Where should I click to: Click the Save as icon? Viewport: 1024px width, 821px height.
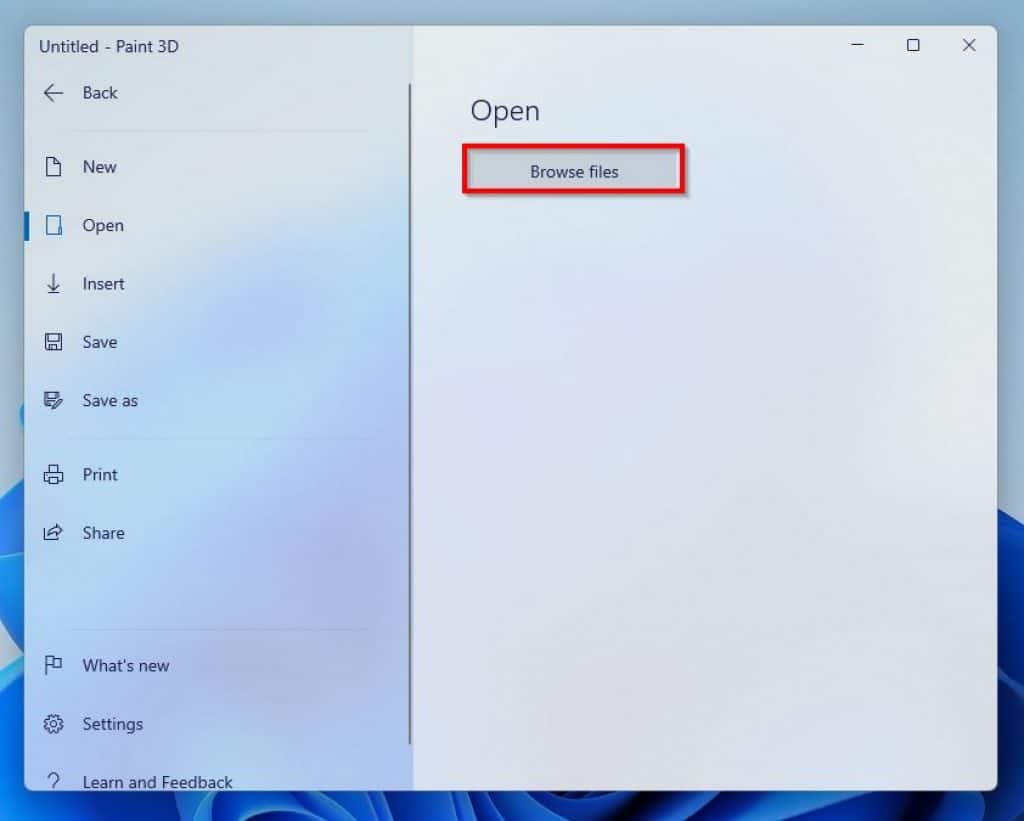point(53,400)
